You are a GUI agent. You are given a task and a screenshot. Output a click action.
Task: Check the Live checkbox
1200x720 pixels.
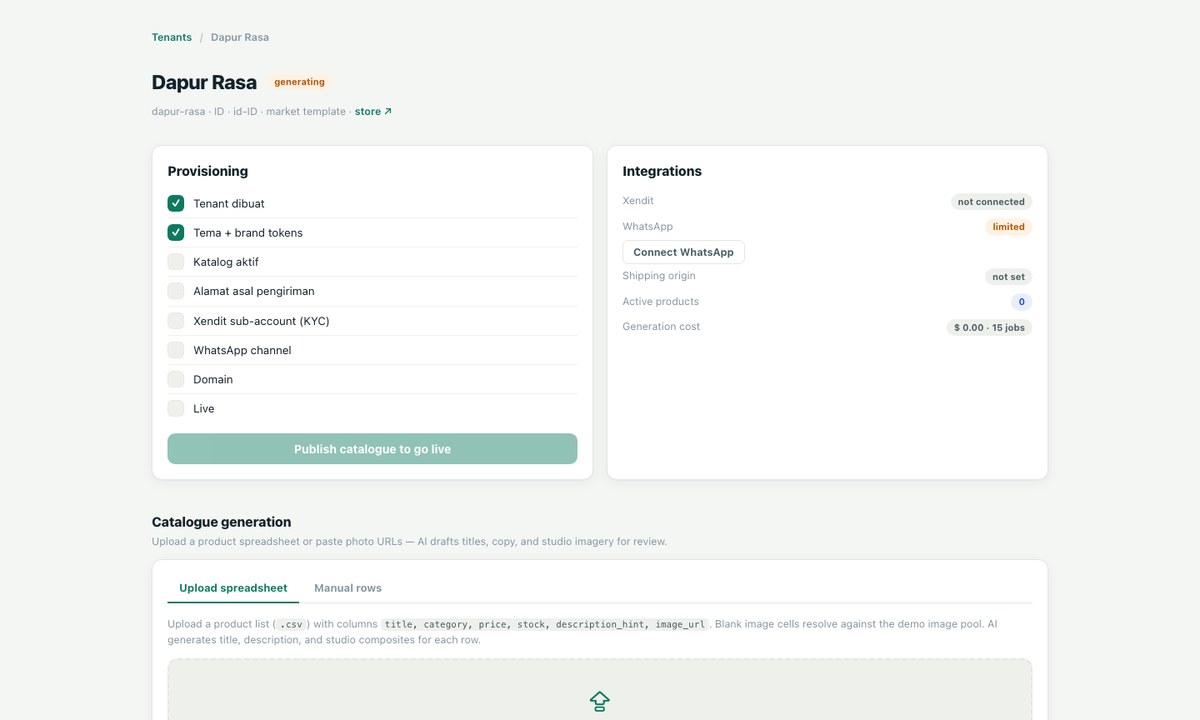[x=176, y=408]
